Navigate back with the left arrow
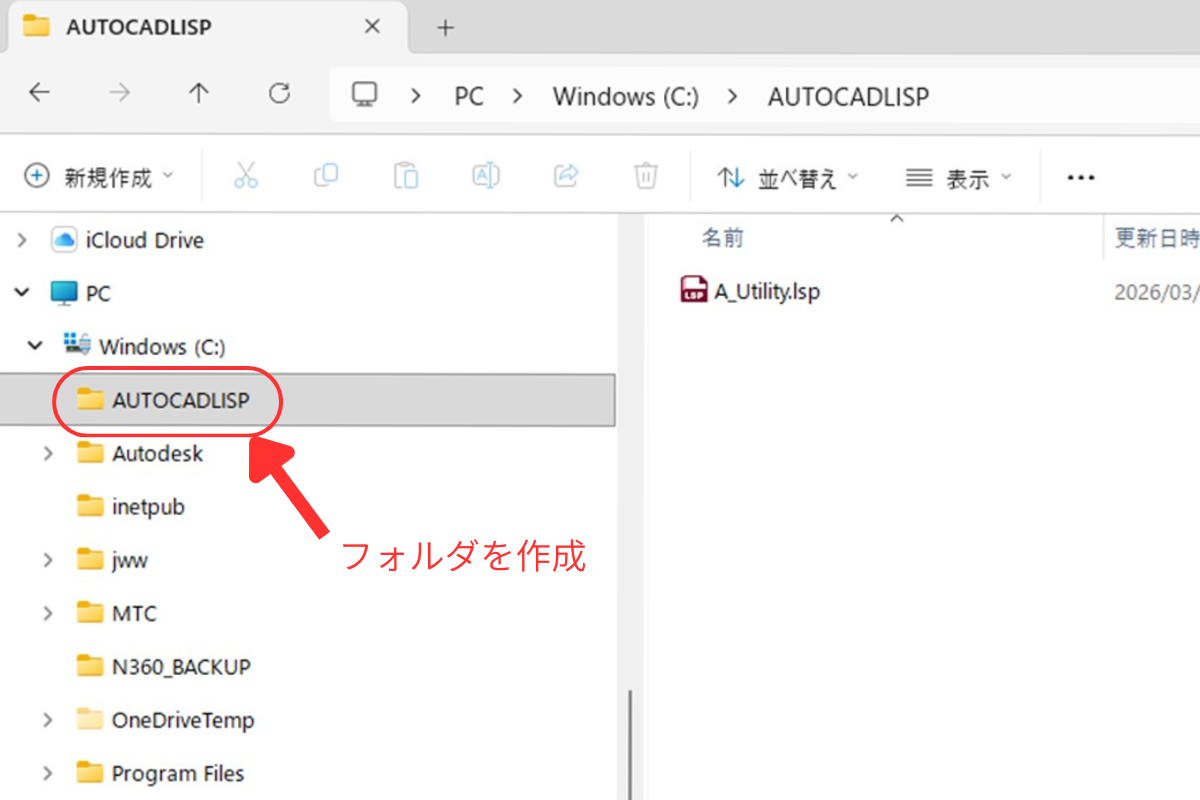This screenshot has height=800, width=1200. click(39, 94)
